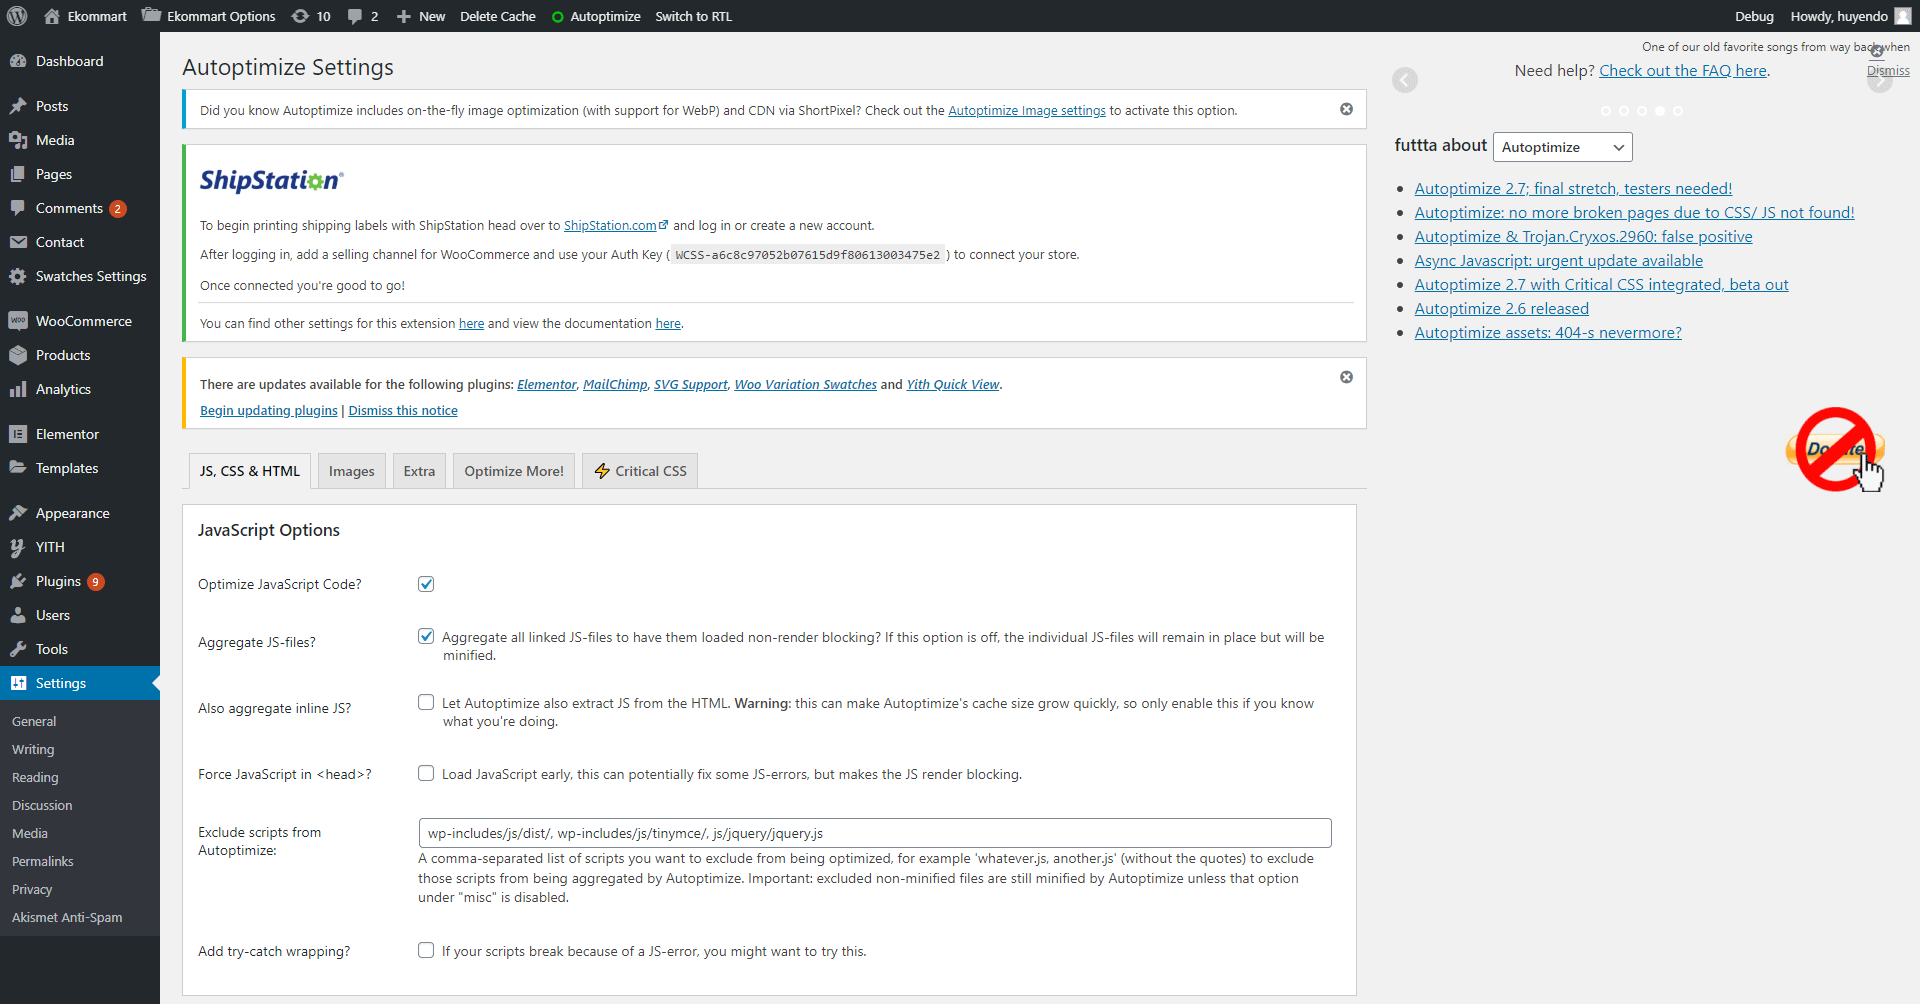Dismiss the ShortPixel image optimization notice

click(x=1346, y=109)
